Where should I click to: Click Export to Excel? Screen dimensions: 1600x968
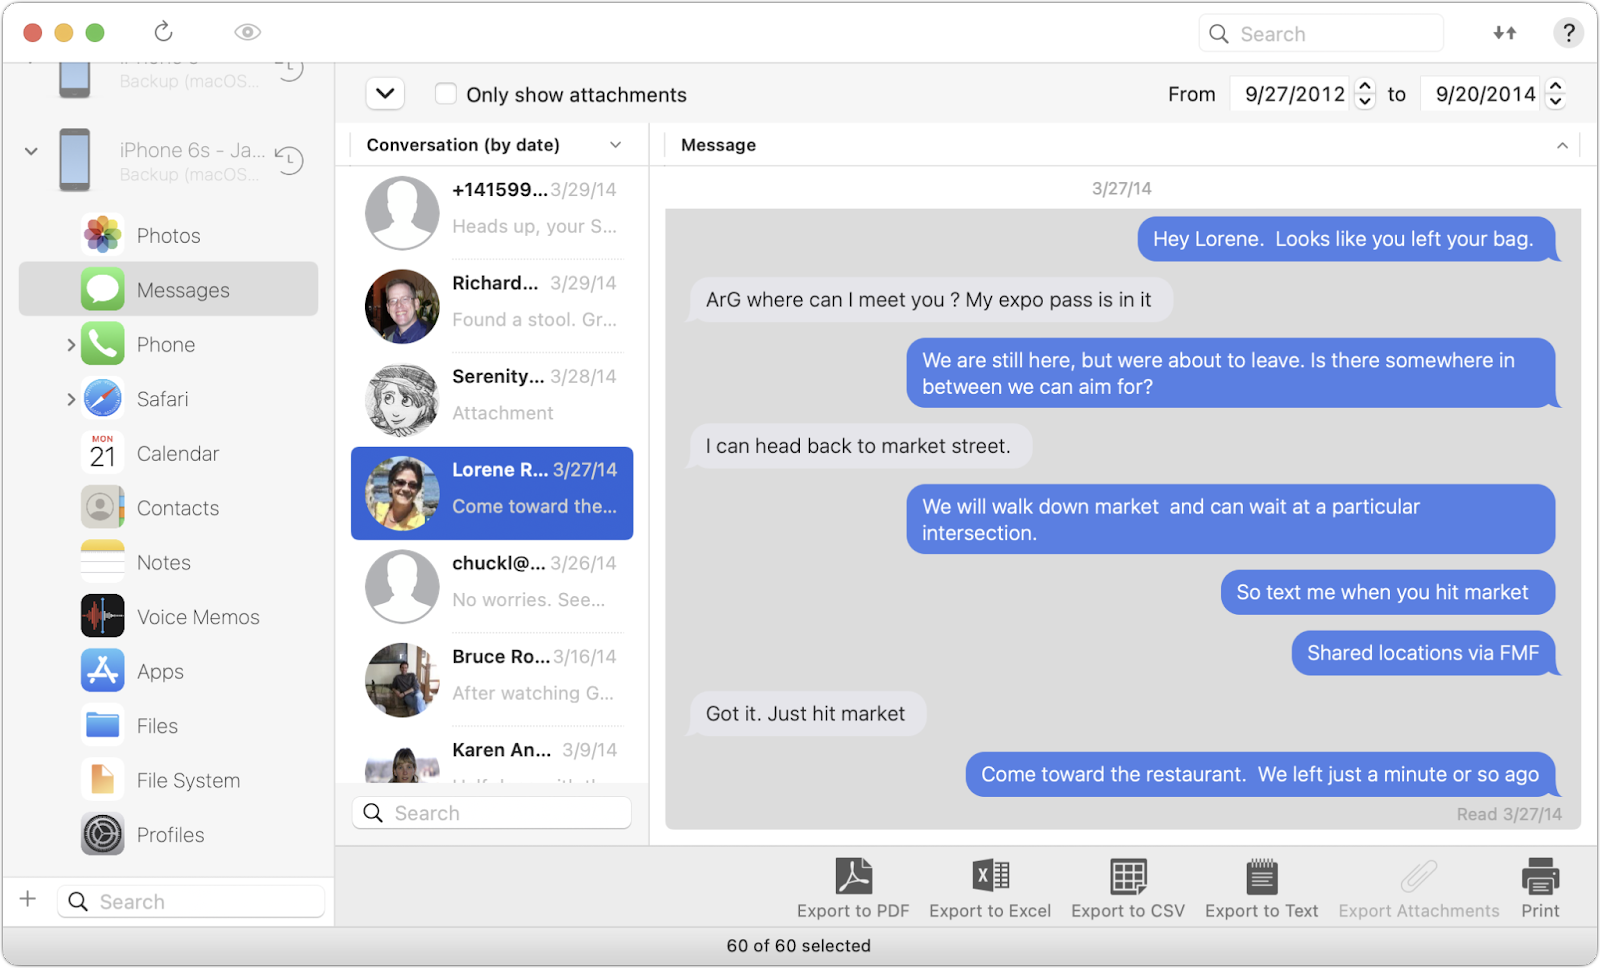(990, 888)
